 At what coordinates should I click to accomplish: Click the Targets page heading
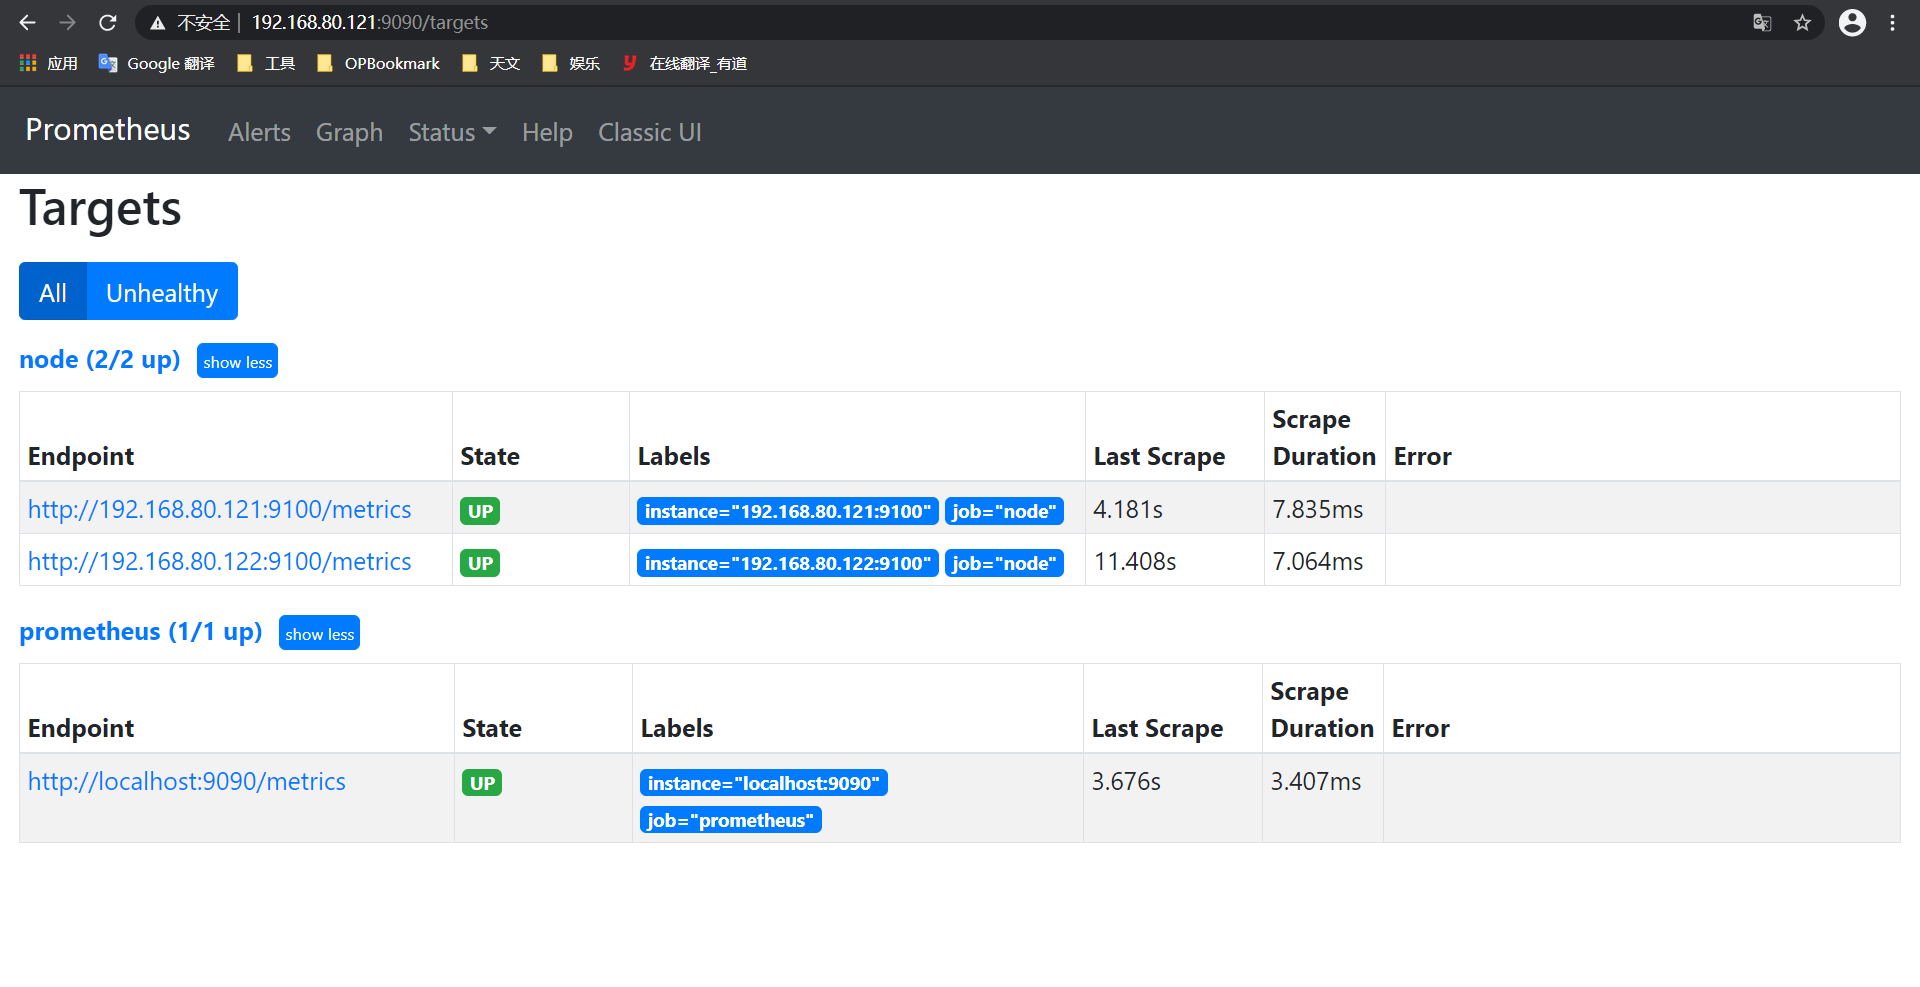100,209
